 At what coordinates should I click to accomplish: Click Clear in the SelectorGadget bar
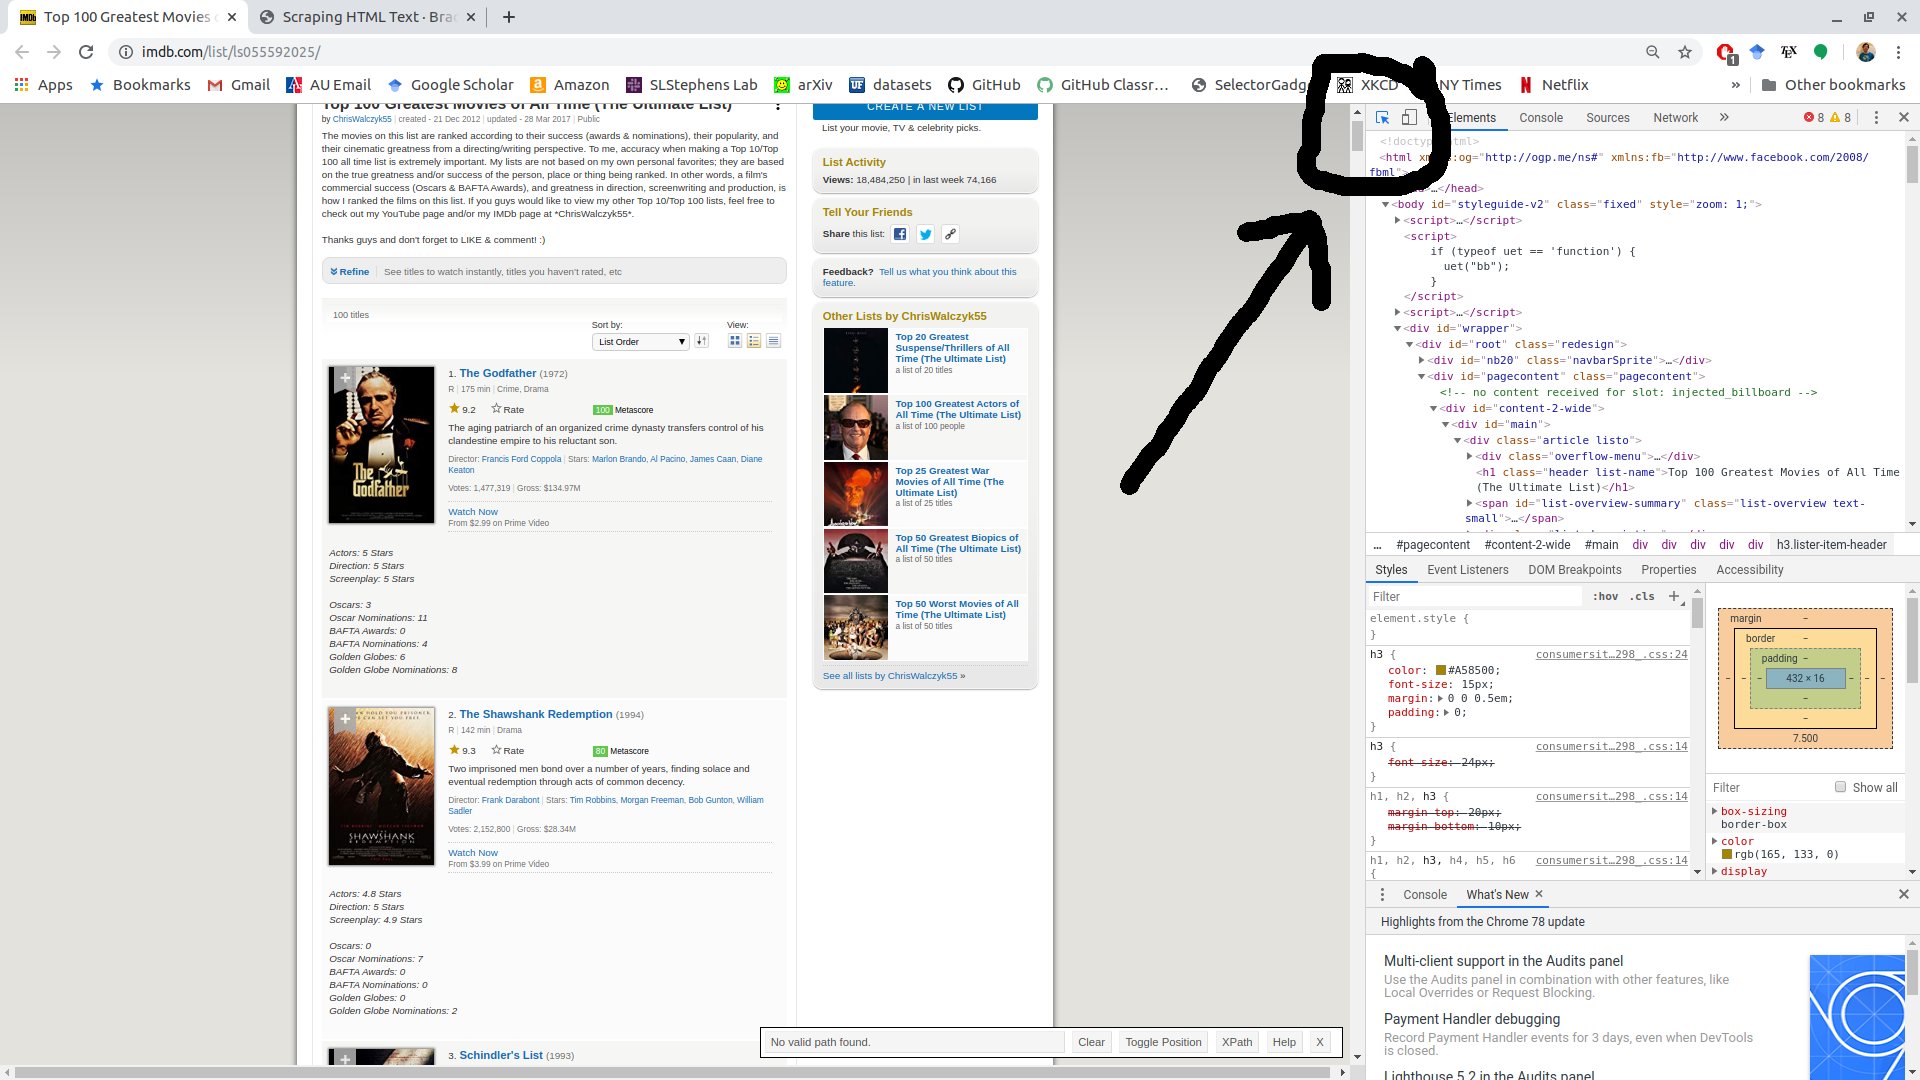tap(1091, 1042)
